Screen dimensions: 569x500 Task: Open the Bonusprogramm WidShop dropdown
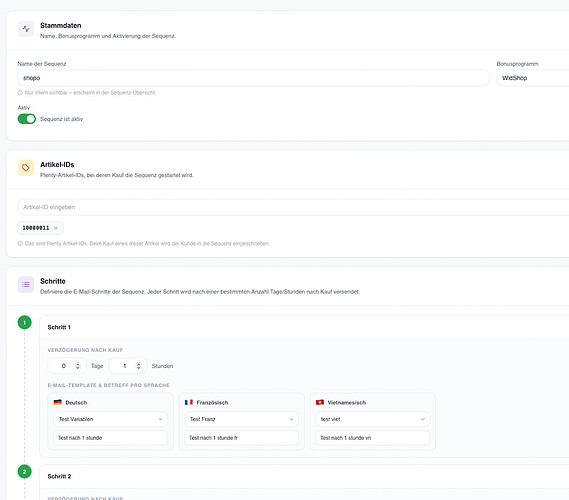(x=533, y=78)
